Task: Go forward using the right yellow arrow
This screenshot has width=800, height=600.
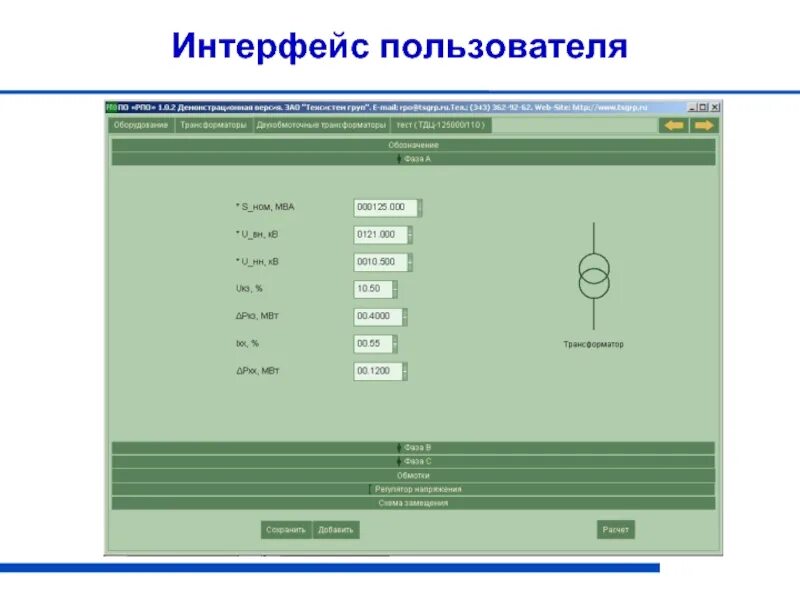Action: coord(704,126)
